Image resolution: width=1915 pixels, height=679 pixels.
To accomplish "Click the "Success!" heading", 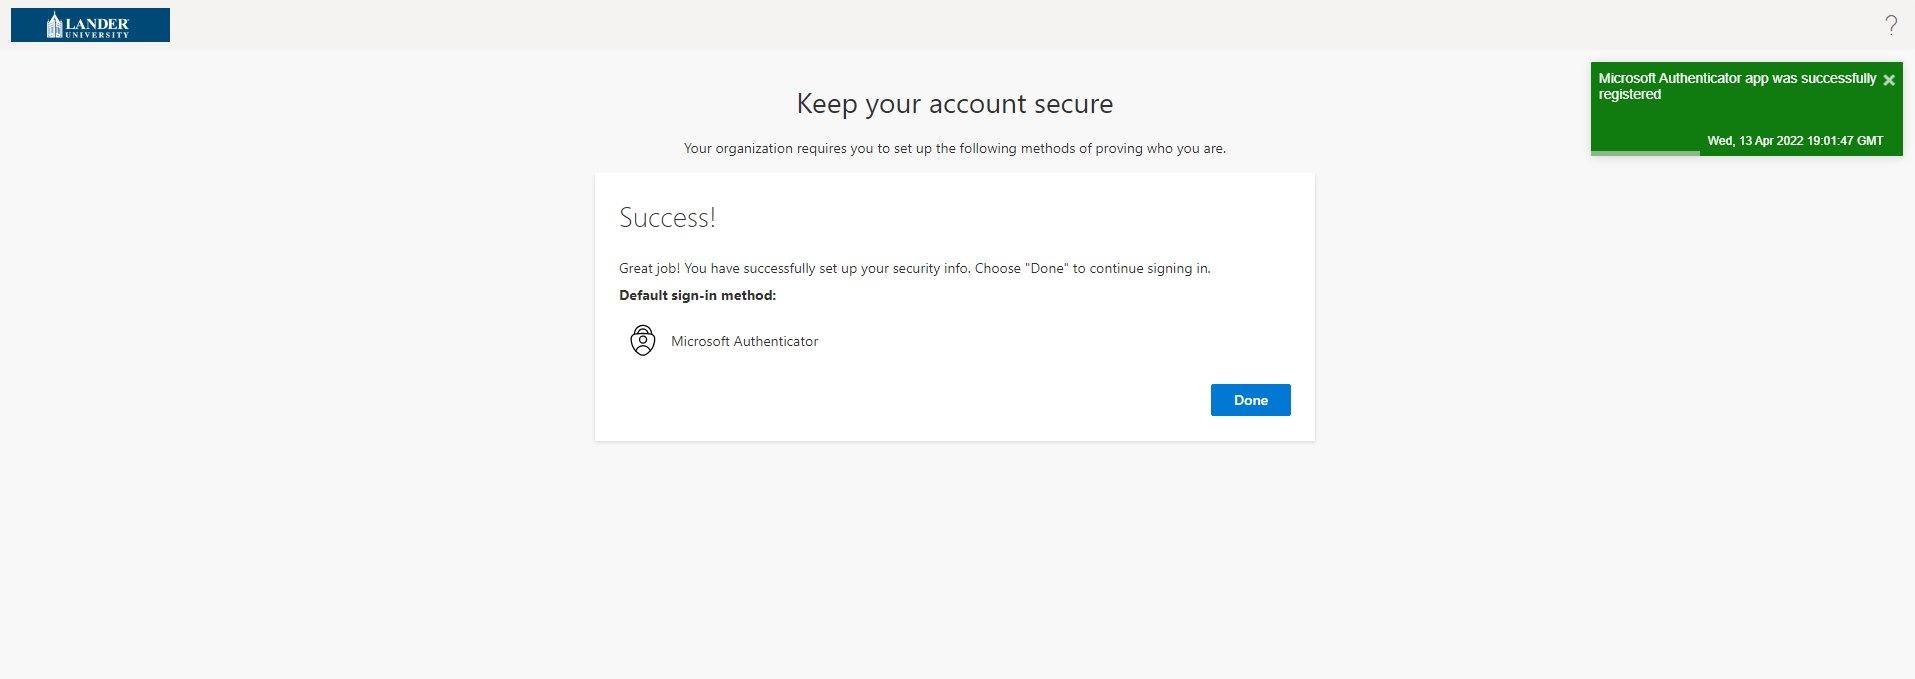I will pyautogui.click(x=667, y=218).
